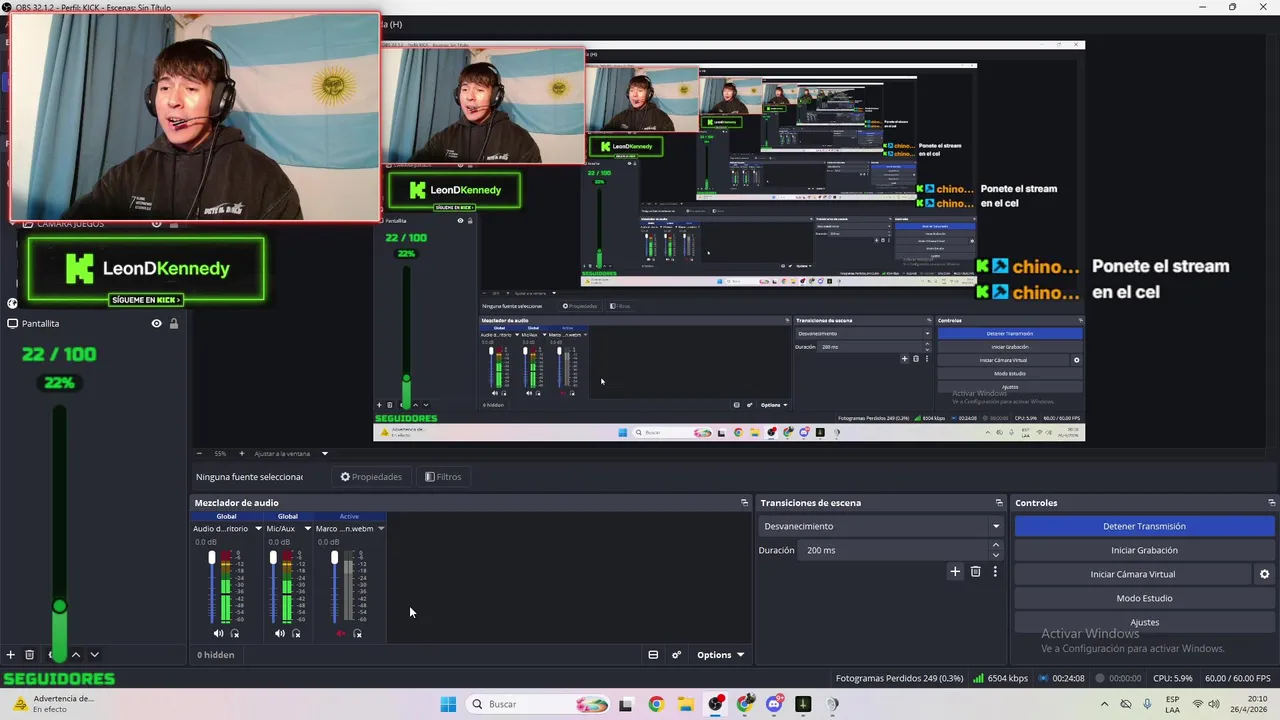
Task: Move source up in Sources list
Action: [x=75, y=655]
